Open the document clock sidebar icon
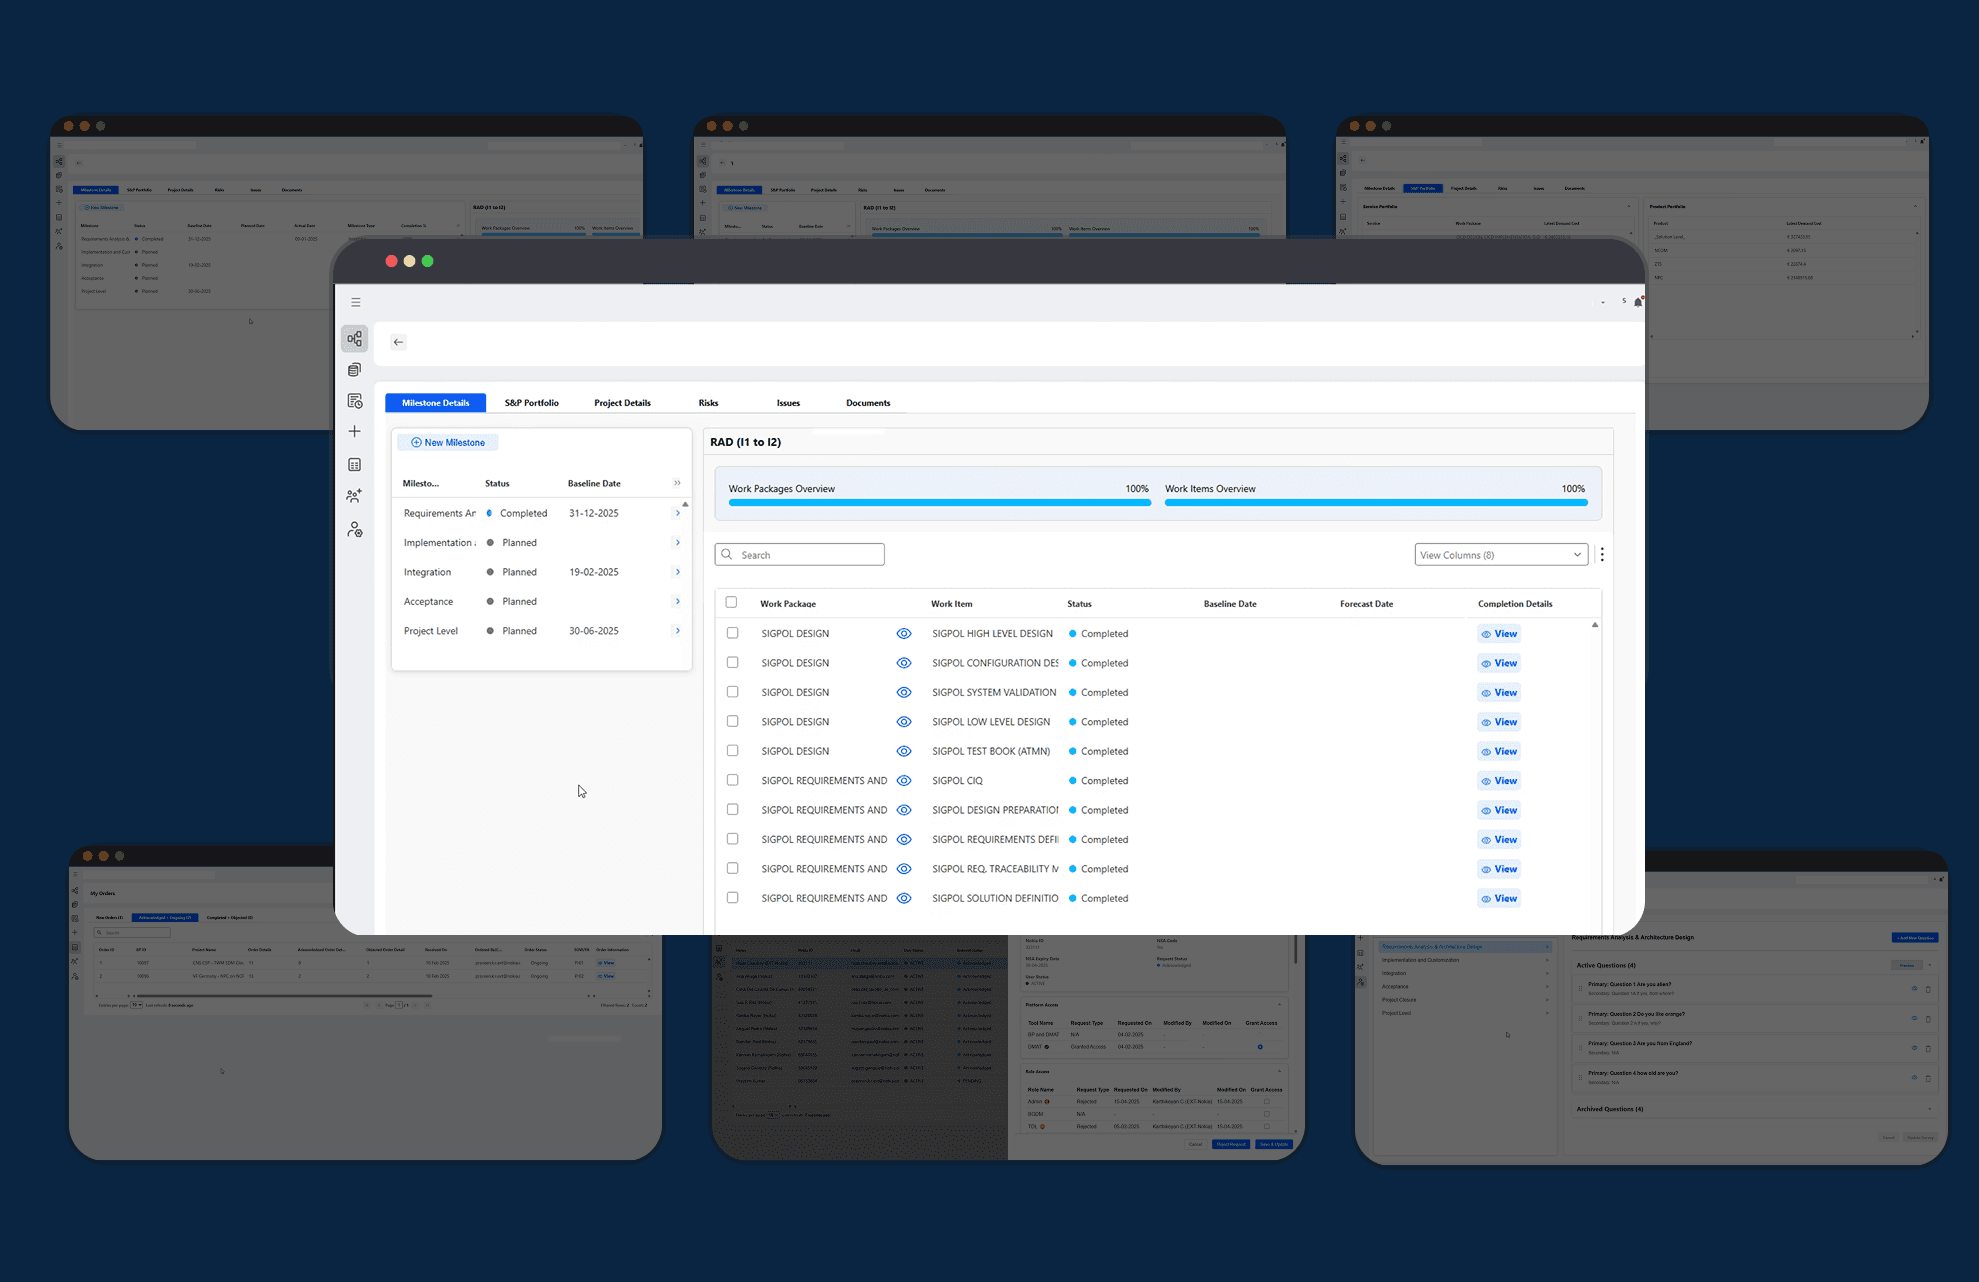Screen dimensions: 1979x1282 (354, 401)
